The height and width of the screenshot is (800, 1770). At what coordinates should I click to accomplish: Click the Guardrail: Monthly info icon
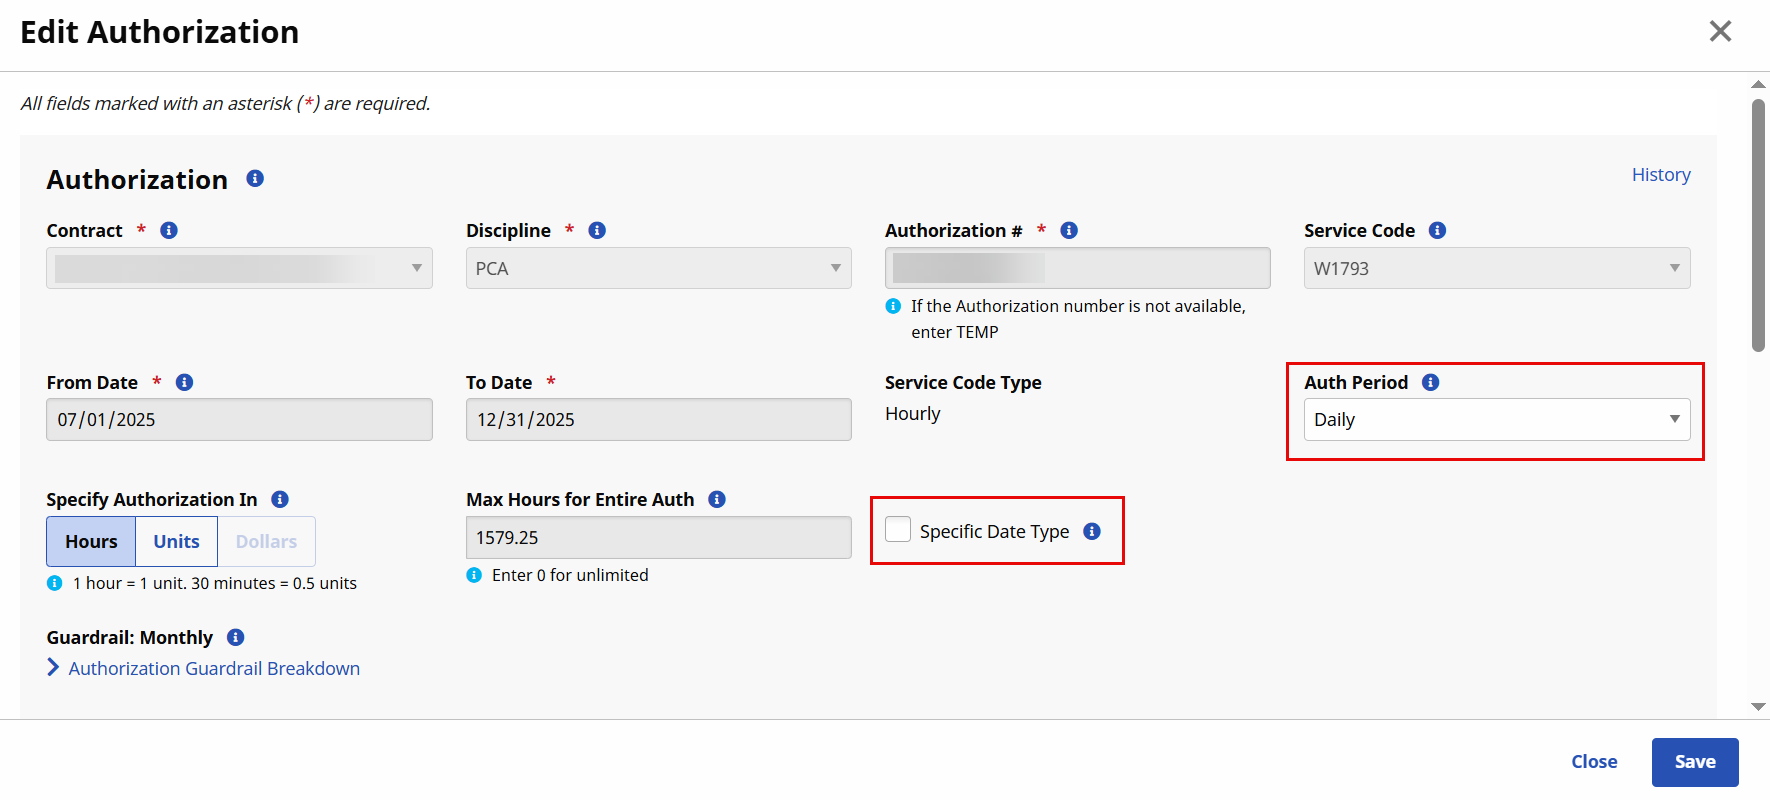(236, 637)
